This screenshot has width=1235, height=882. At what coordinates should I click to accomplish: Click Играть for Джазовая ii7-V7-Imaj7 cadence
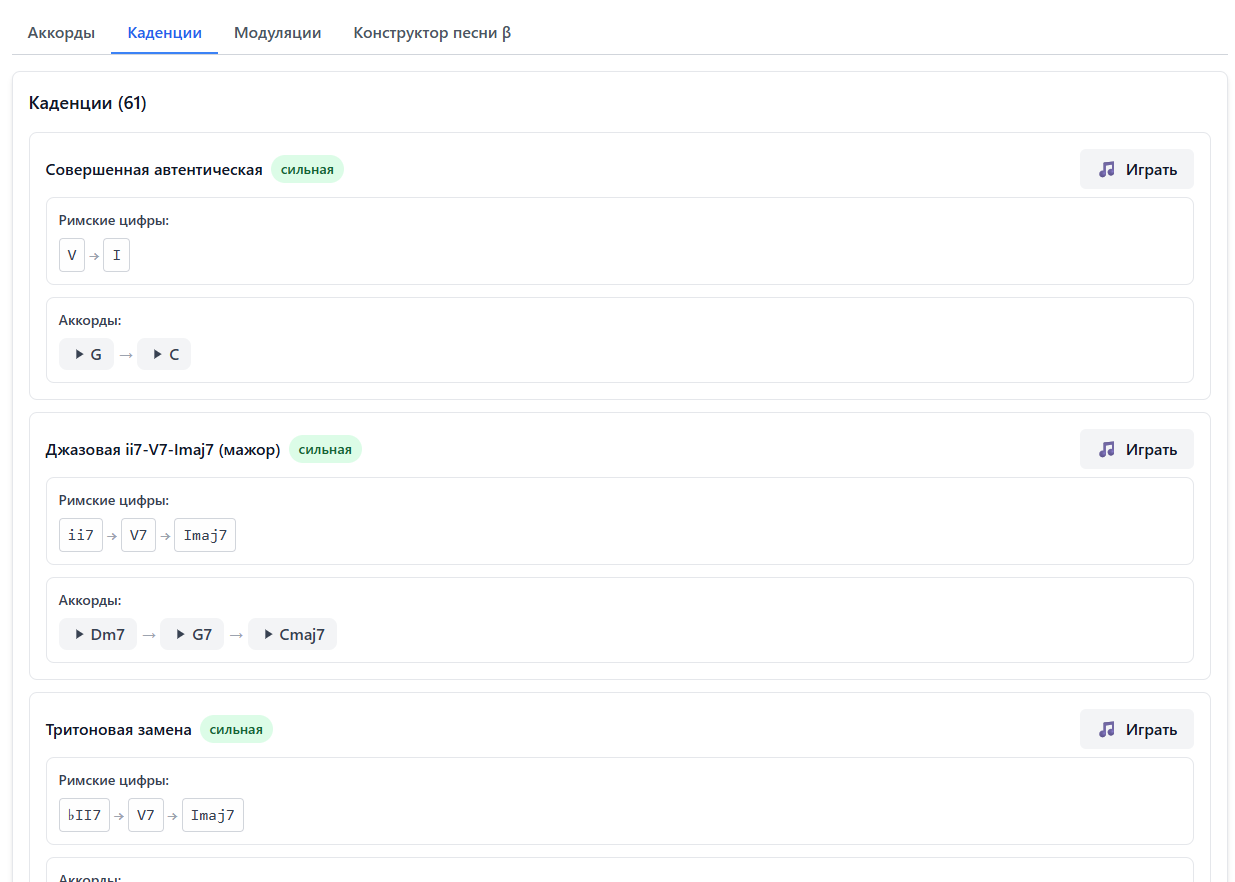point(1136,449)
